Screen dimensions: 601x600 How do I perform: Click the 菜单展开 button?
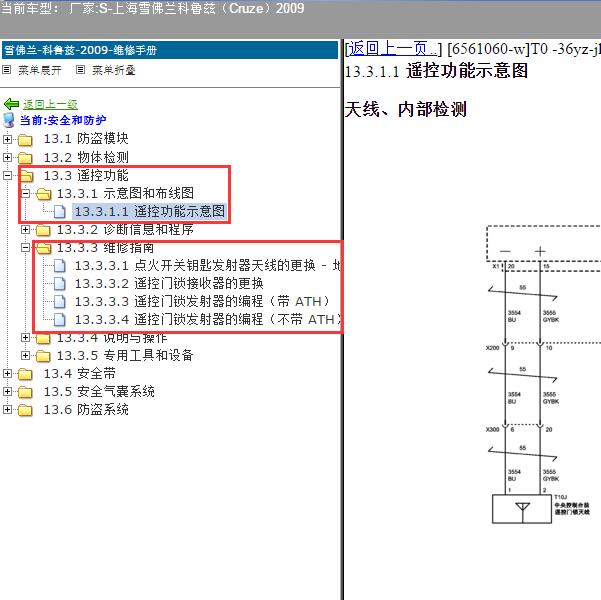pos(40,70)
